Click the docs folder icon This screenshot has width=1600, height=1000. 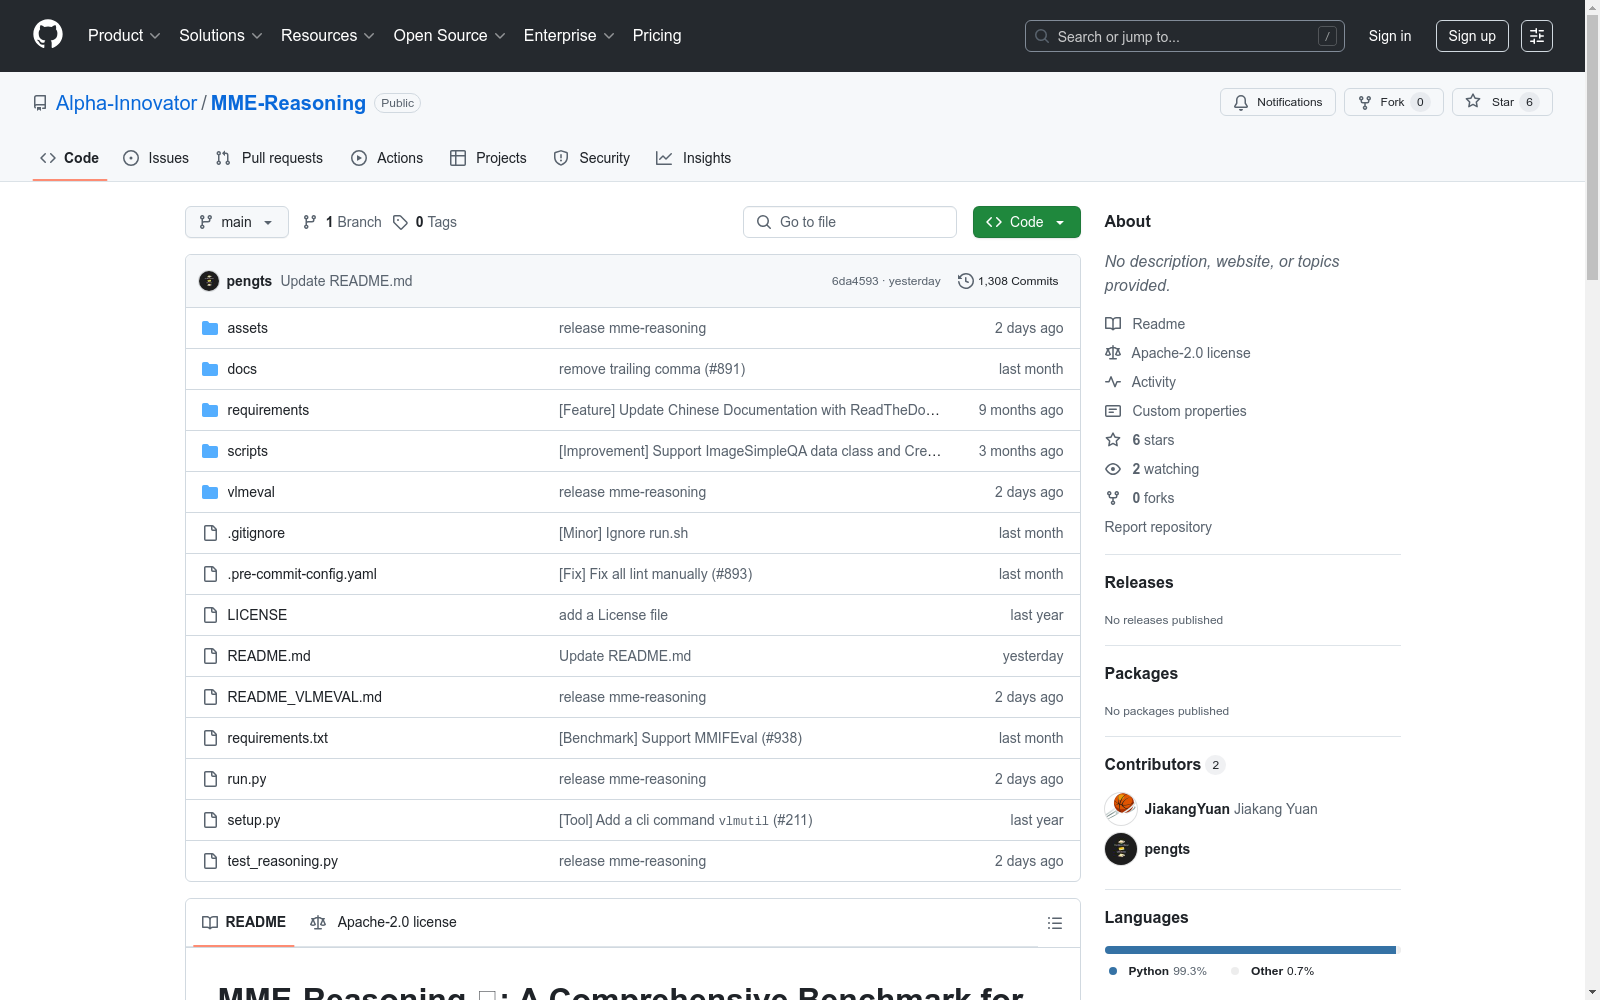click(210, 369)
